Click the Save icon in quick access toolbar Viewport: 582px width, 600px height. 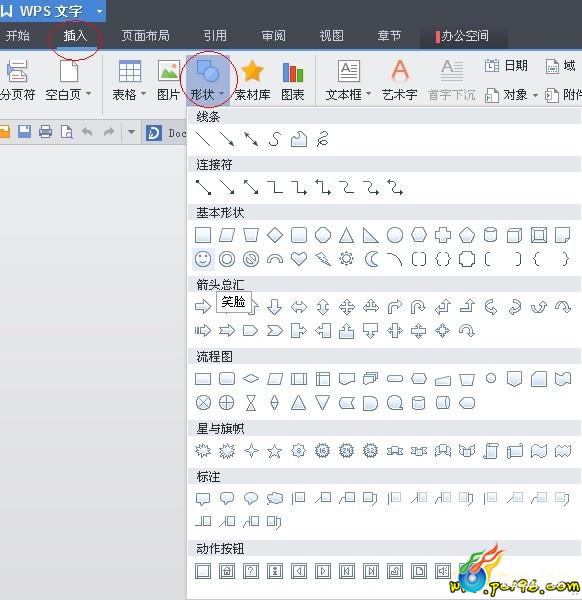pyautogui.click(x=24, y=132)
